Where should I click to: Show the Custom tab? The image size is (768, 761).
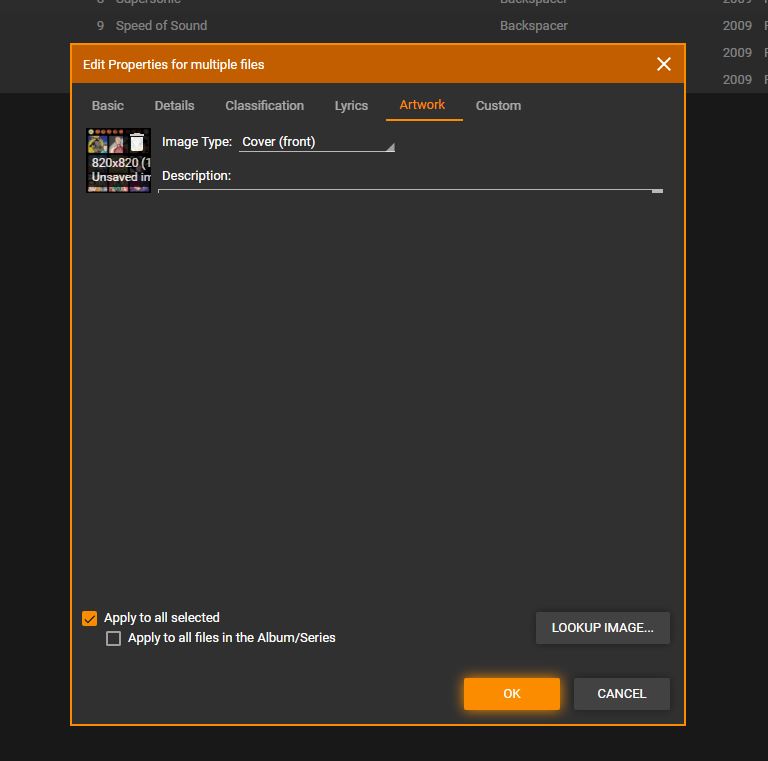(x=498, y=105)
